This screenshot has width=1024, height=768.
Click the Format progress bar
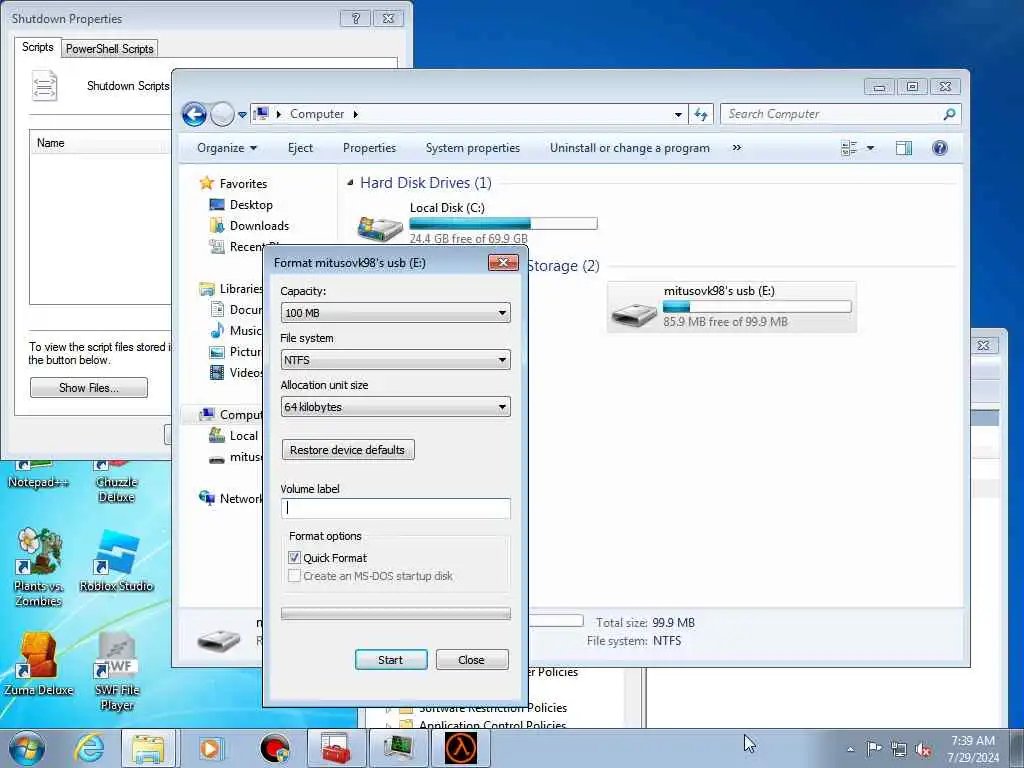click(x=395, y=613)
